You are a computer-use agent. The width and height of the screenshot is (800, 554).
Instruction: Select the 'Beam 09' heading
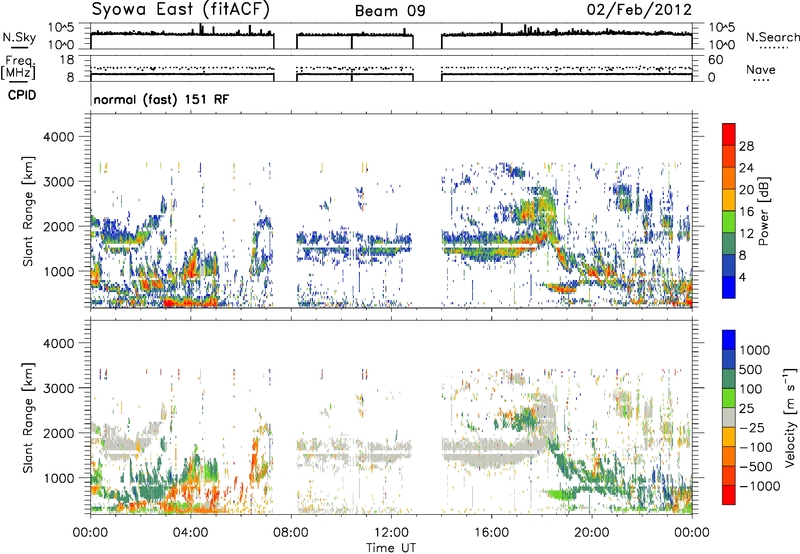(390, 11)
